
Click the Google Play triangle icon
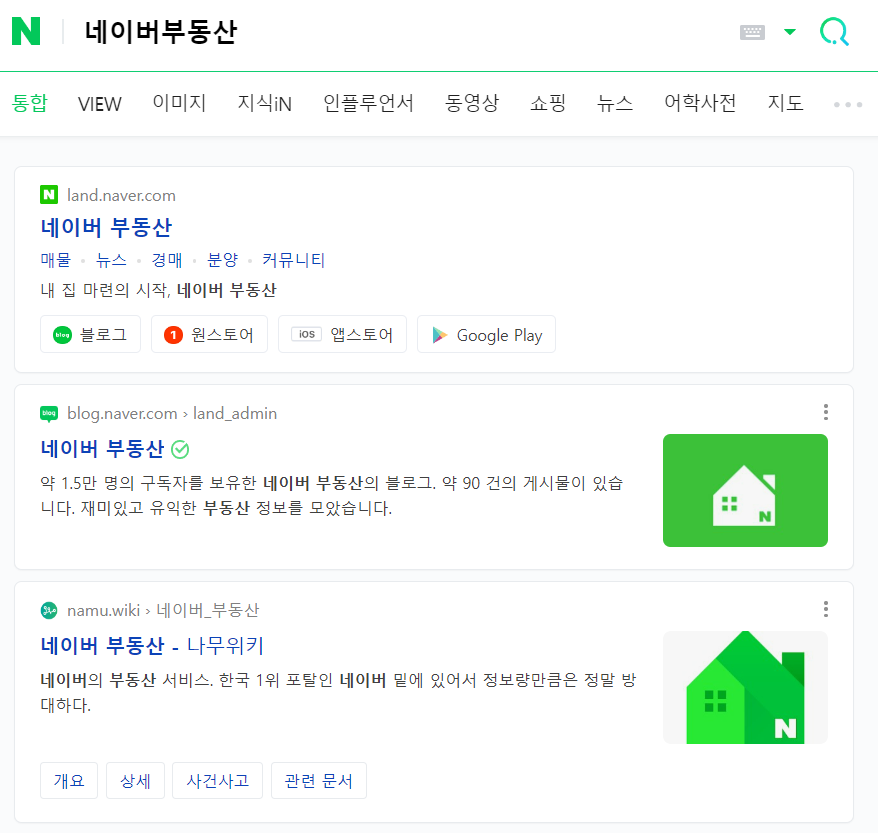pos(438,334)
